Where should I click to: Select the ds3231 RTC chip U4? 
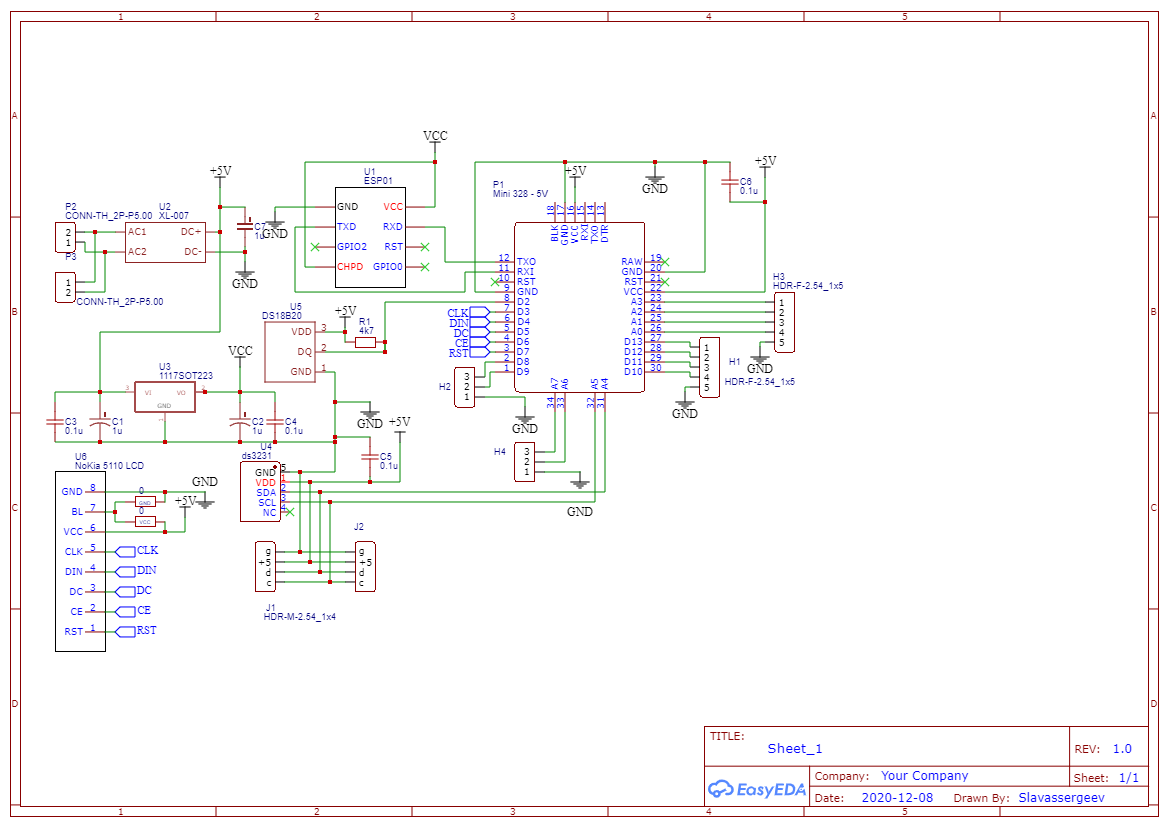click(260, 492)
